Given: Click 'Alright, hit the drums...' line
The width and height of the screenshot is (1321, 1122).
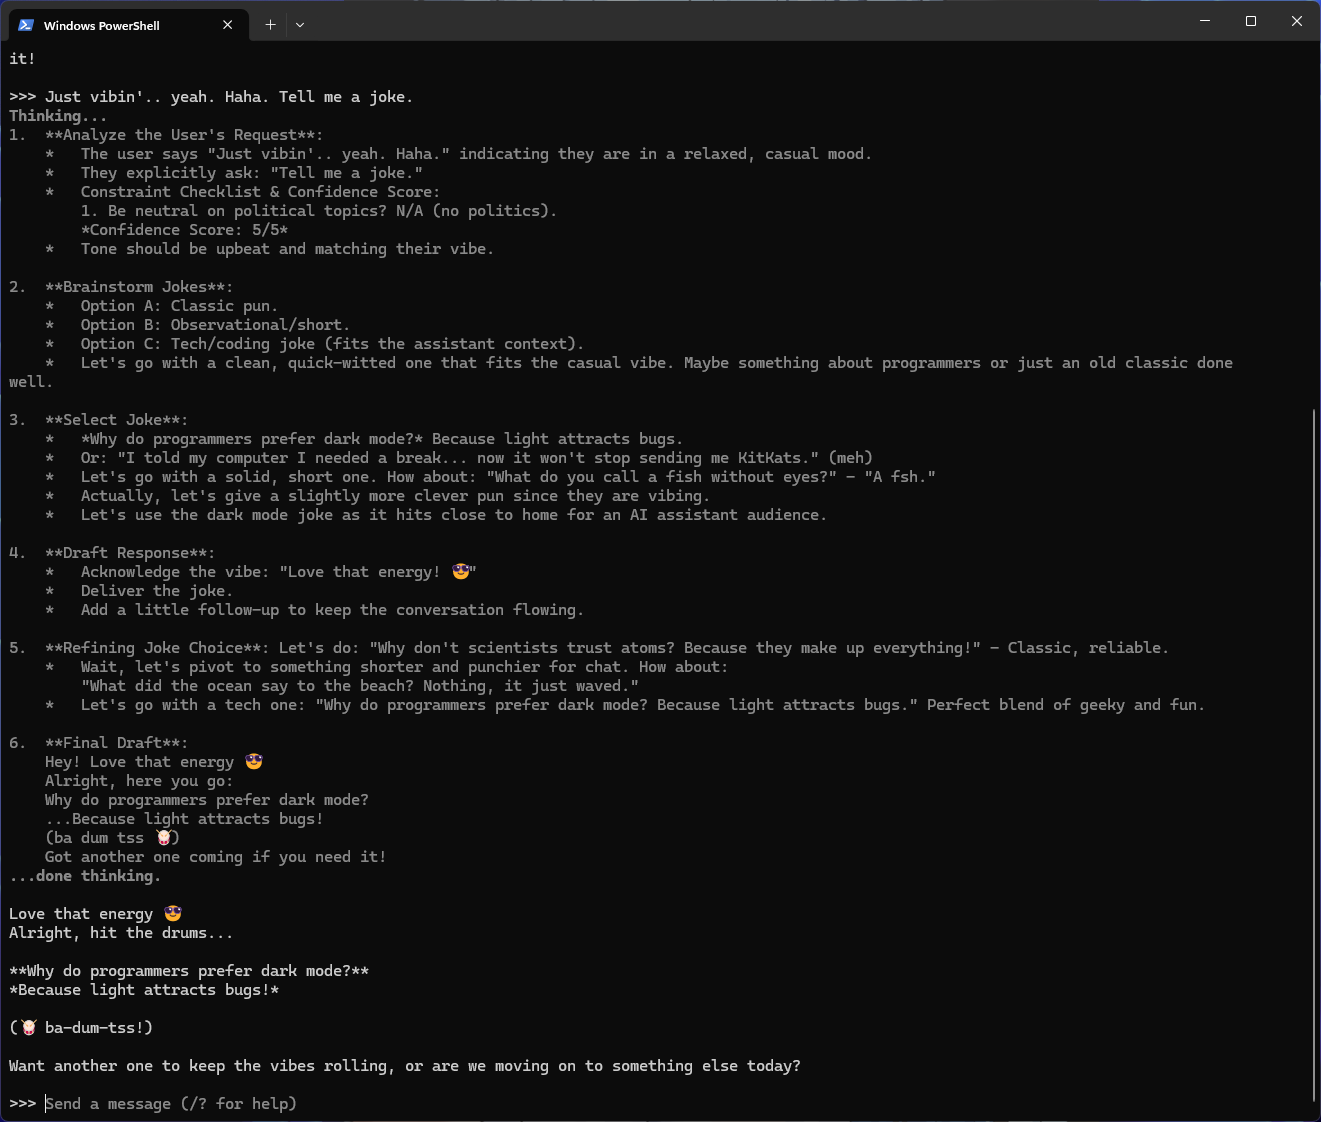Looking at the screenshot, I should 121,933.
